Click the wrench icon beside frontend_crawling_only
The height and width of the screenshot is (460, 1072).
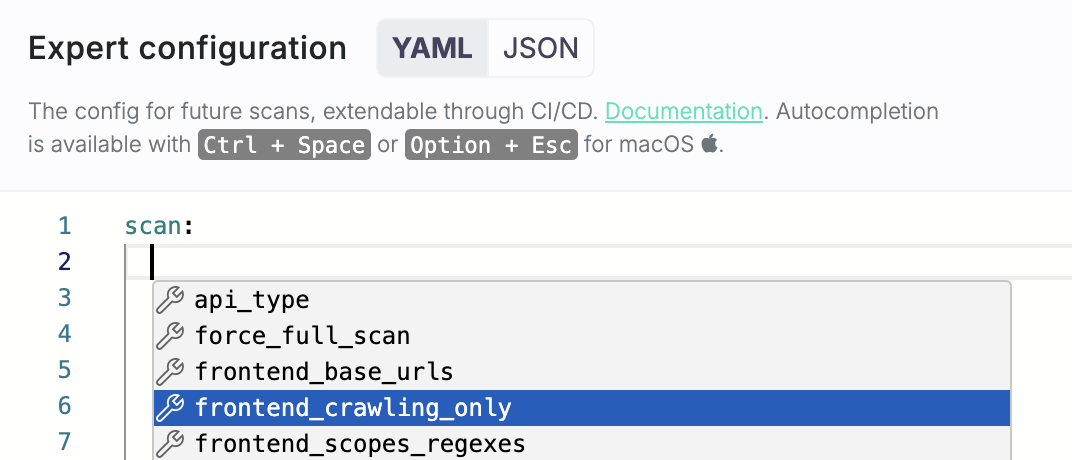[170, 408]
